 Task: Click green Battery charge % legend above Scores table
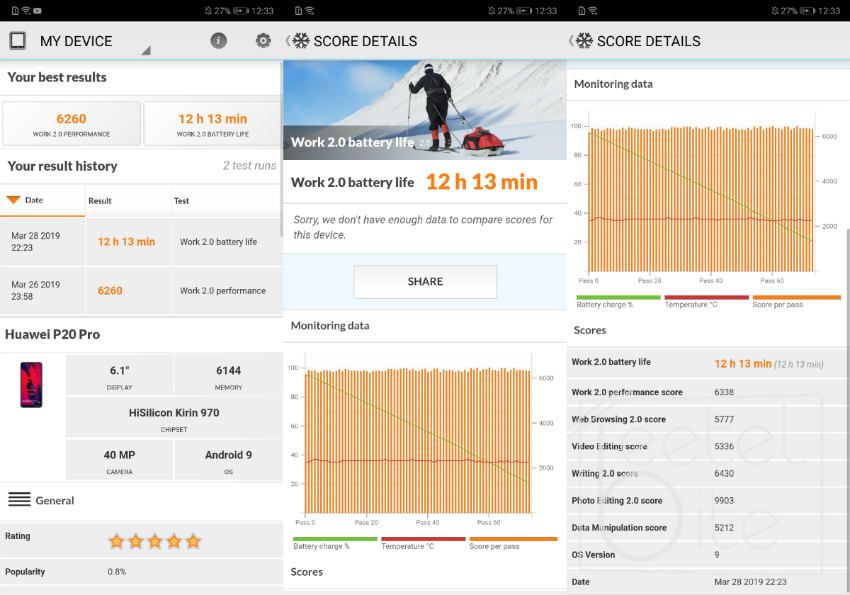tap(618, 301)
